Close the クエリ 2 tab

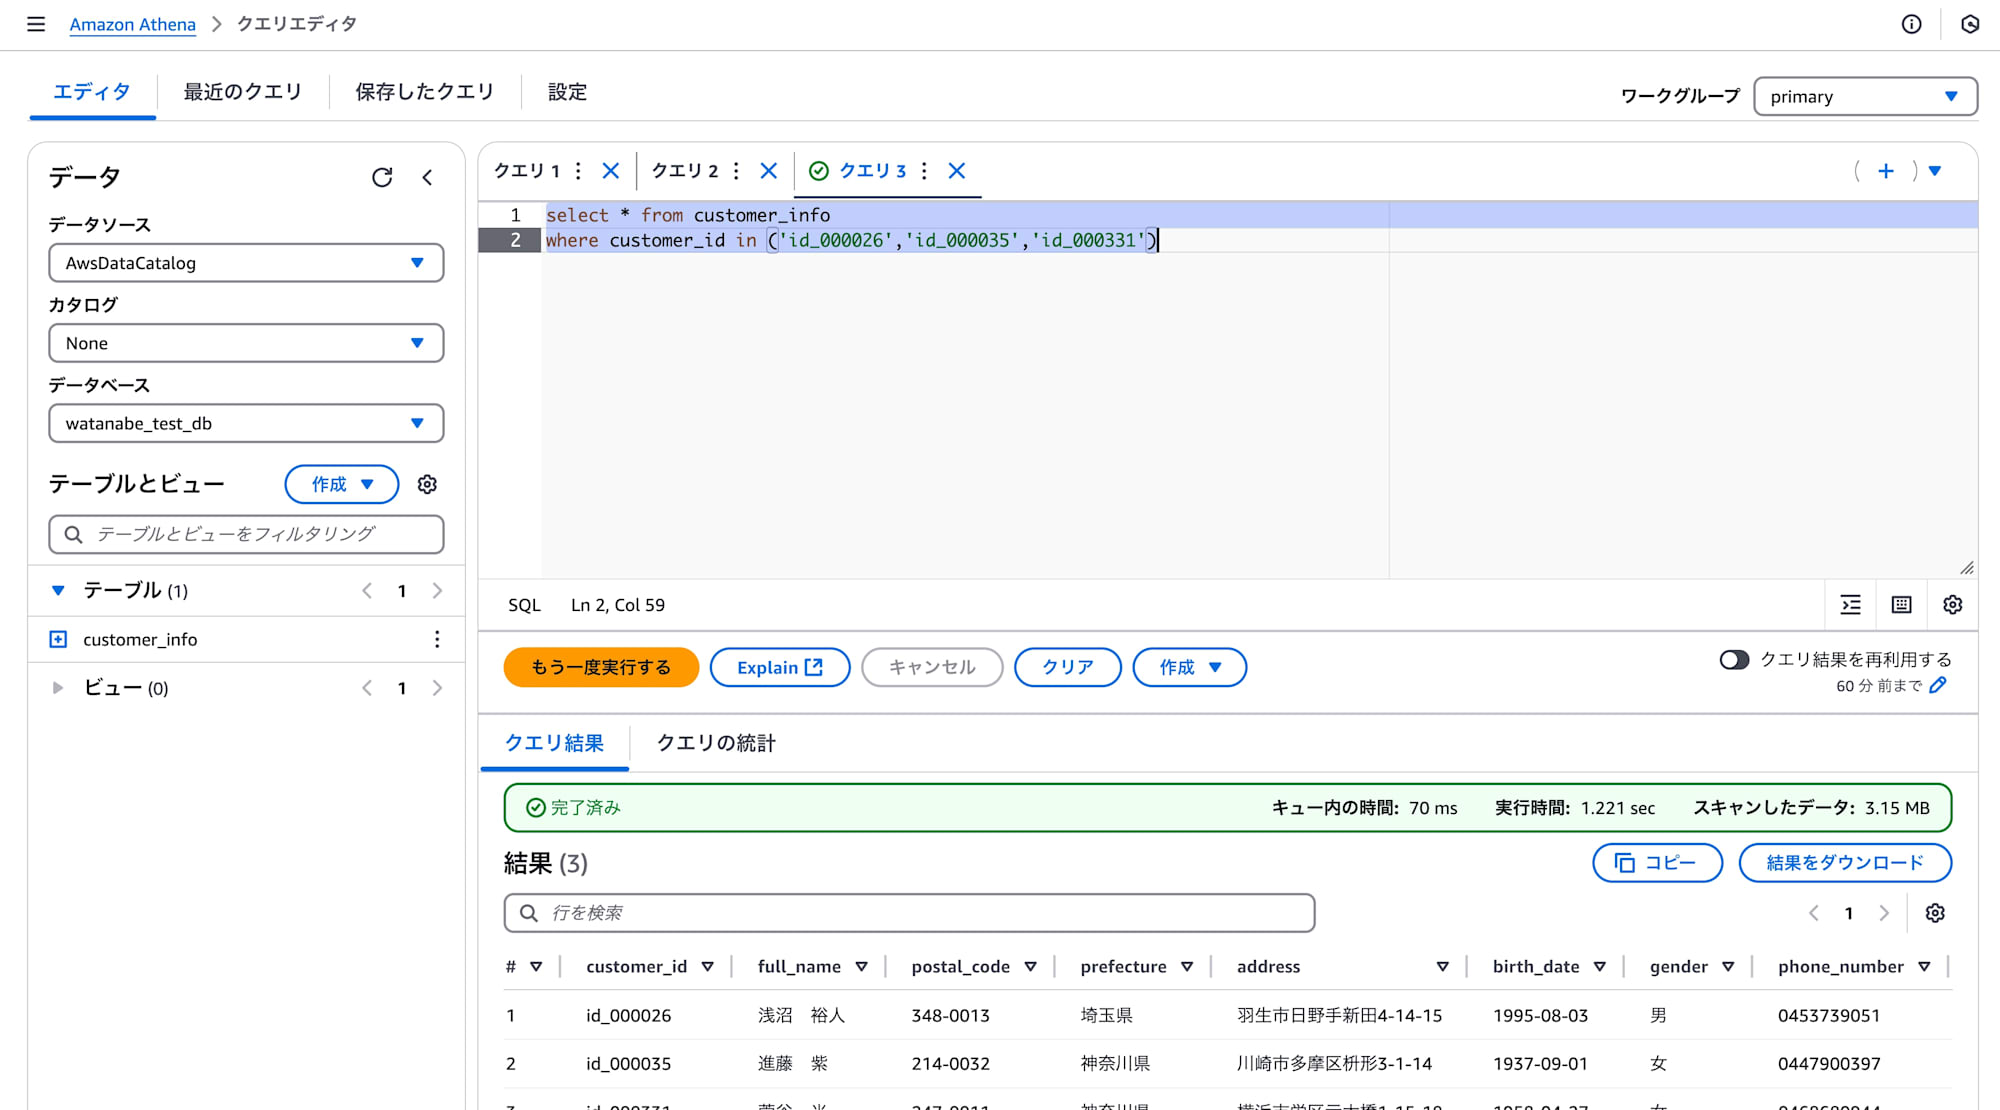point(769,171)
